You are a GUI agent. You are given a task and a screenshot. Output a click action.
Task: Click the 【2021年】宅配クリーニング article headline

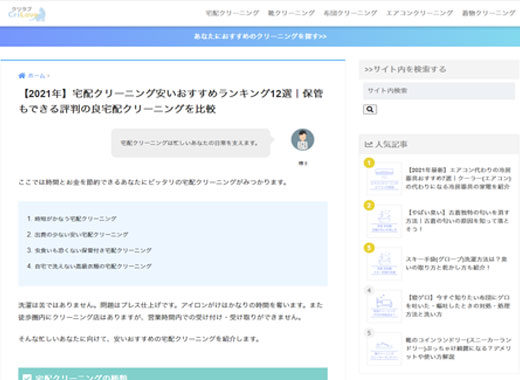[x=171, y=101]
